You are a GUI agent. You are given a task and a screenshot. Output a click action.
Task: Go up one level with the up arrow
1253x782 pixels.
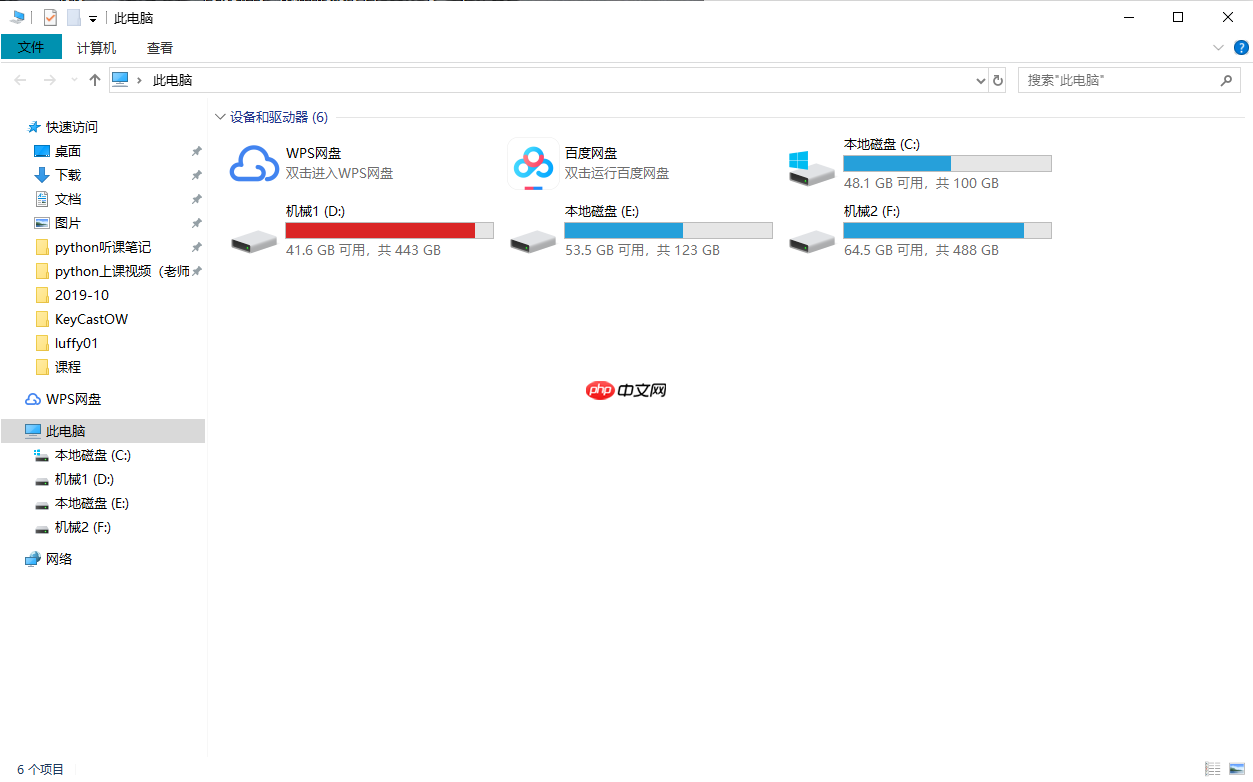[x=95, y=80]
